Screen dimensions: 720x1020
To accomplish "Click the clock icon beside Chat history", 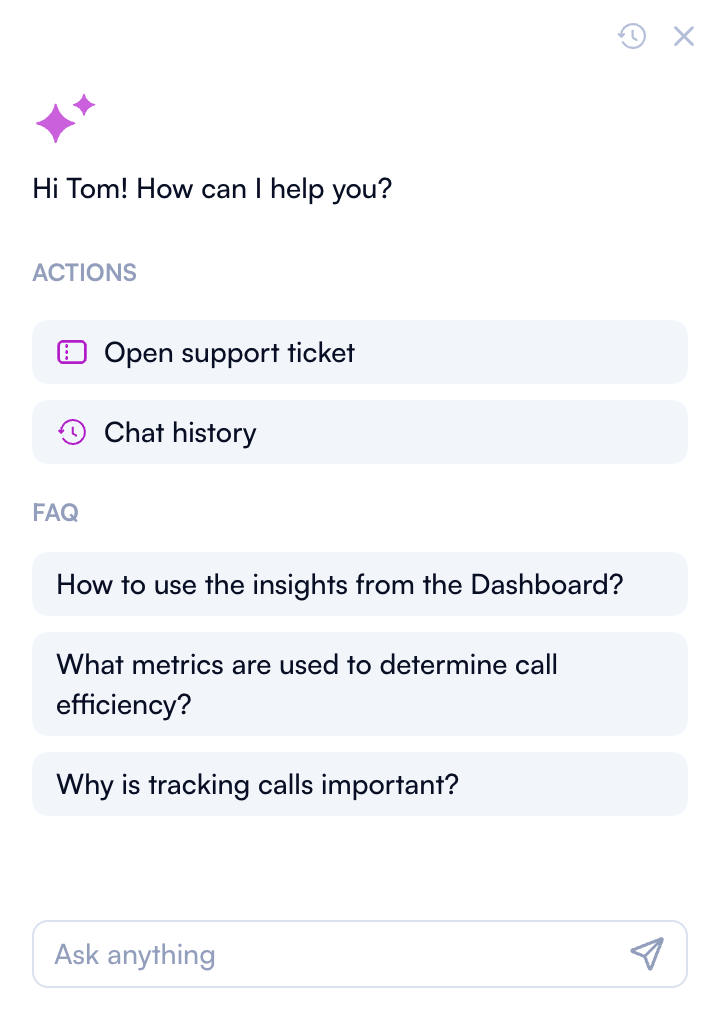I will (72, 432).
